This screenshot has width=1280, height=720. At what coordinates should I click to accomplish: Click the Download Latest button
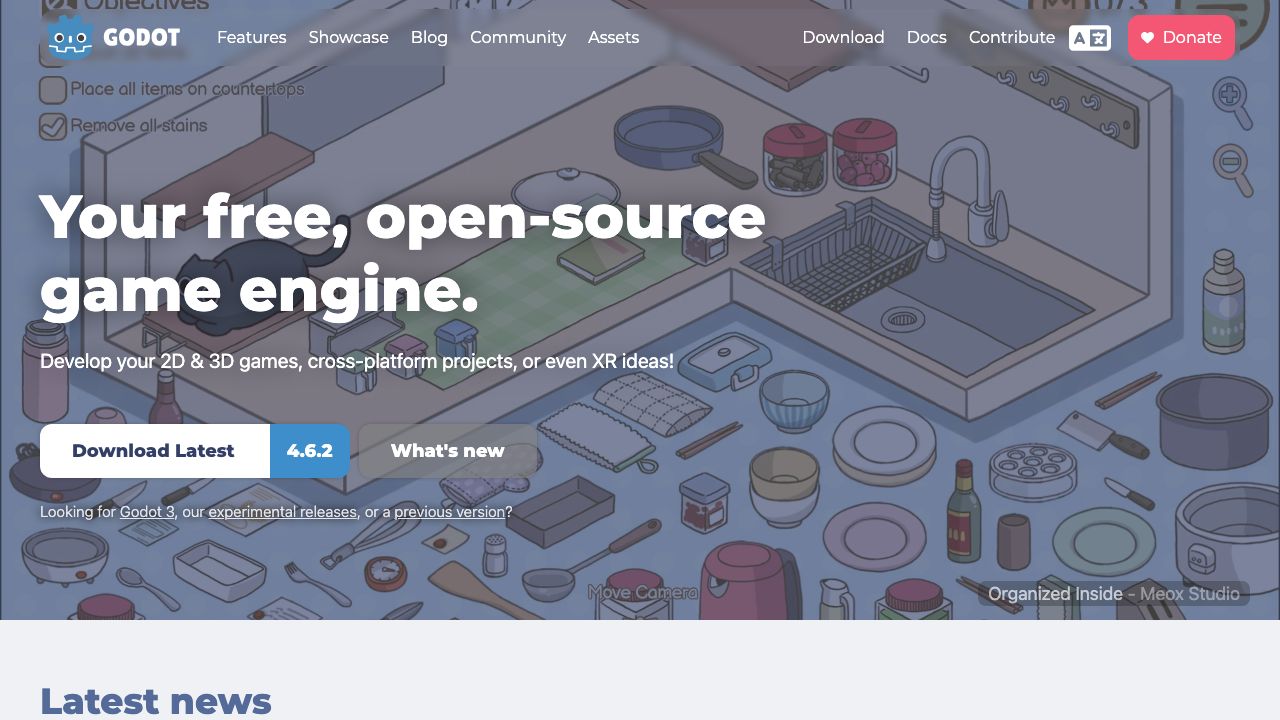(x=154, y=451)
